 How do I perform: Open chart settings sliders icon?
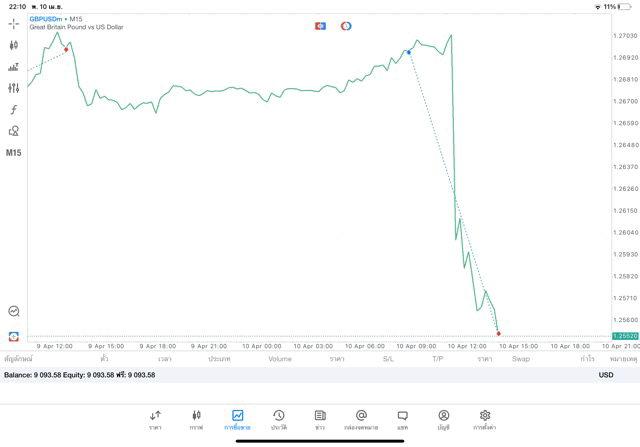(13, 88)
